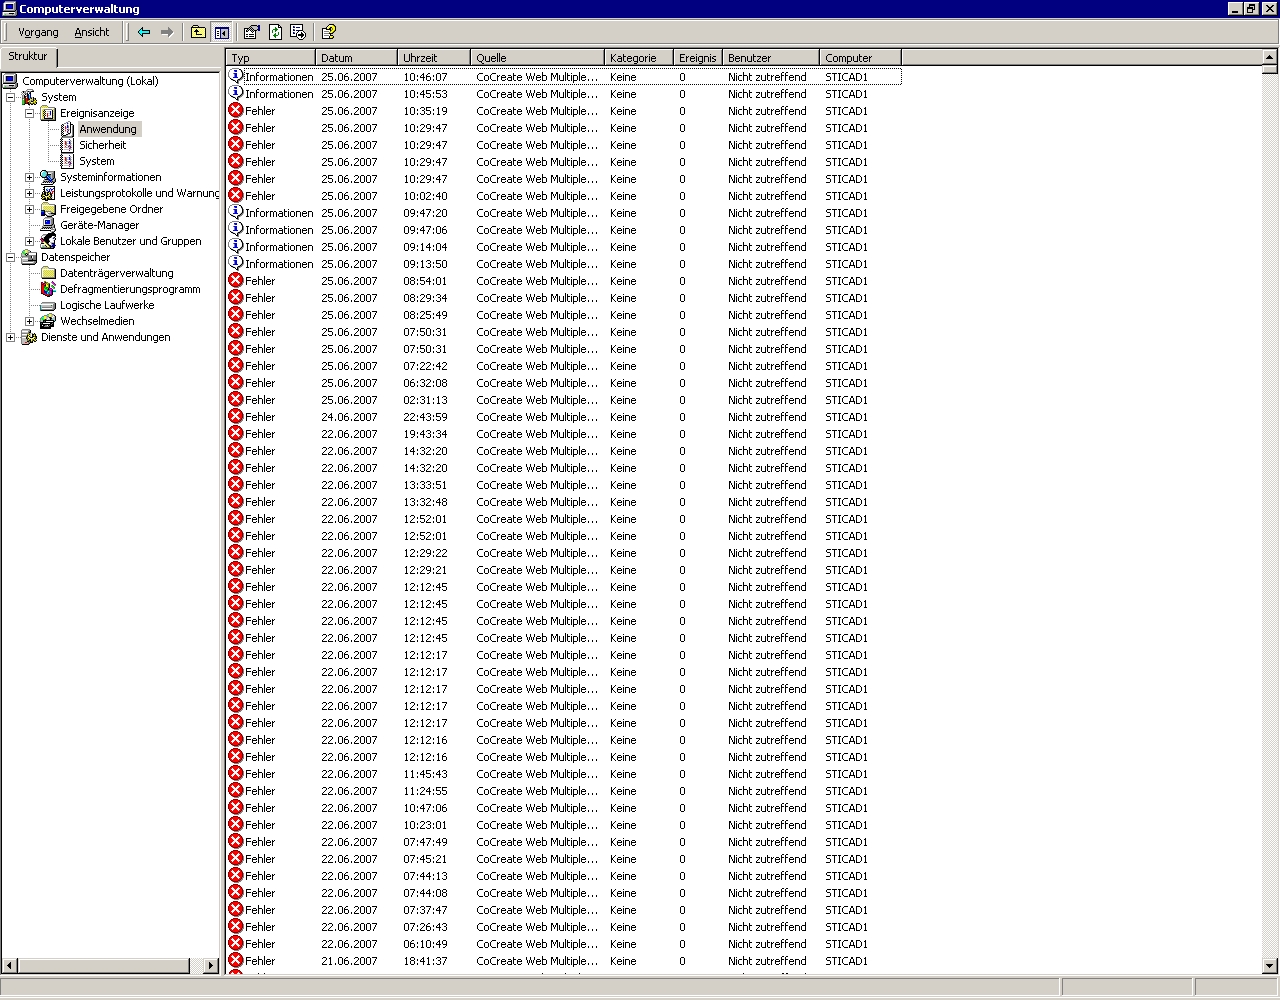Click the Ereignis column header
Screen dimensions: 1280x1000
pos(698,58)
